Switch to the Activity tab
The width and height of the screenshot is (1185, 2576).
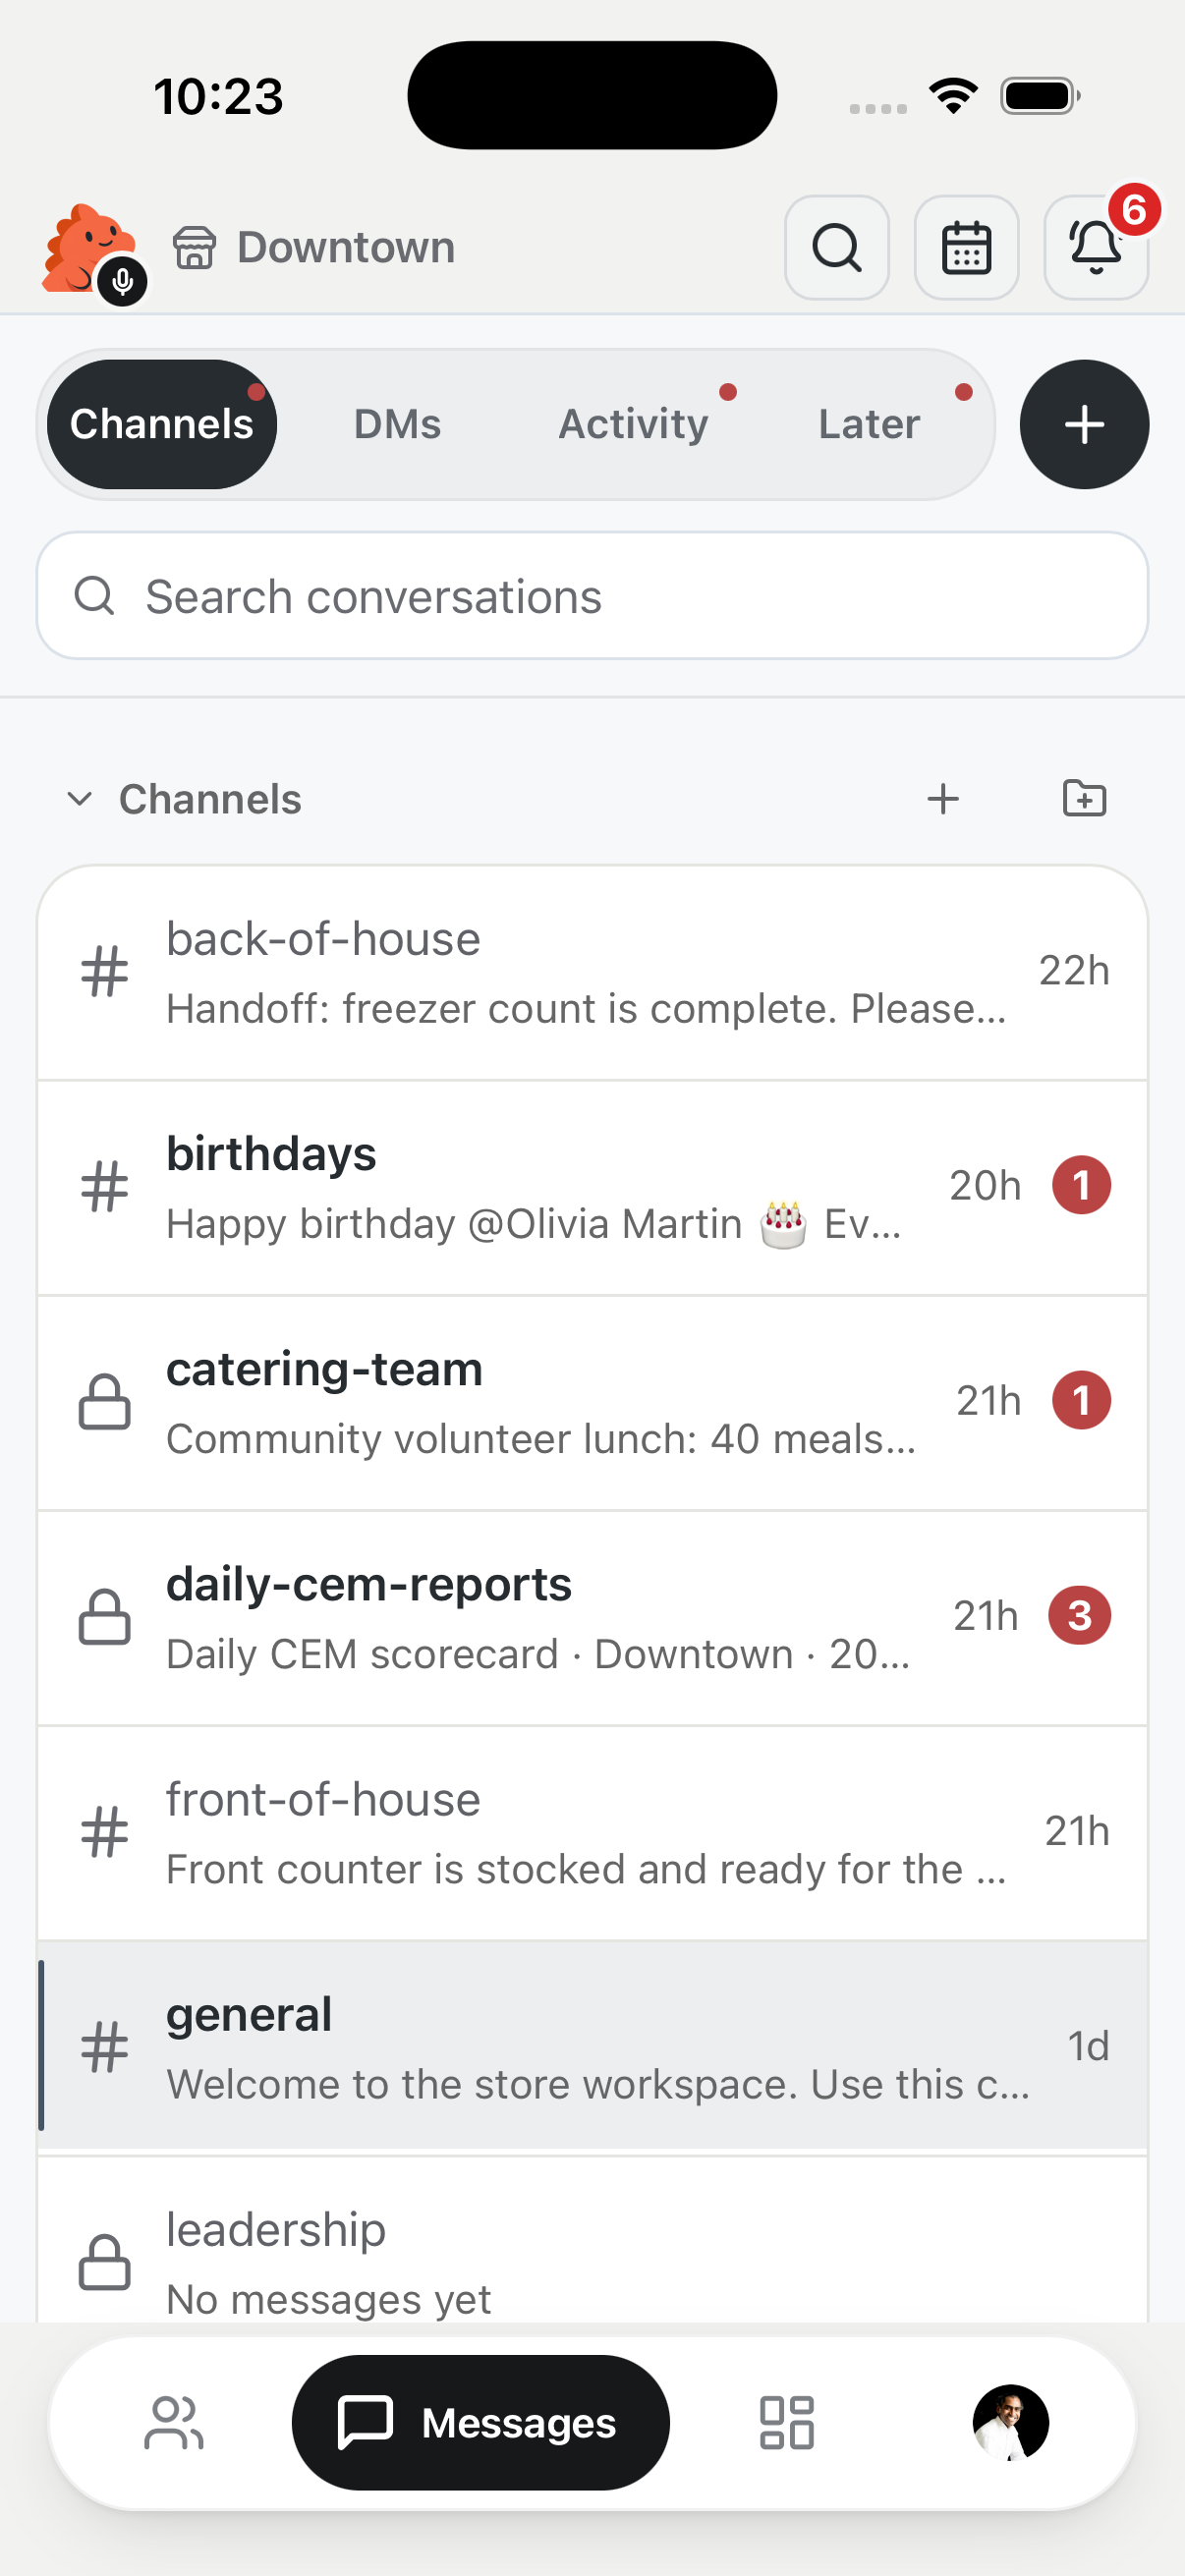click(633, 424)
